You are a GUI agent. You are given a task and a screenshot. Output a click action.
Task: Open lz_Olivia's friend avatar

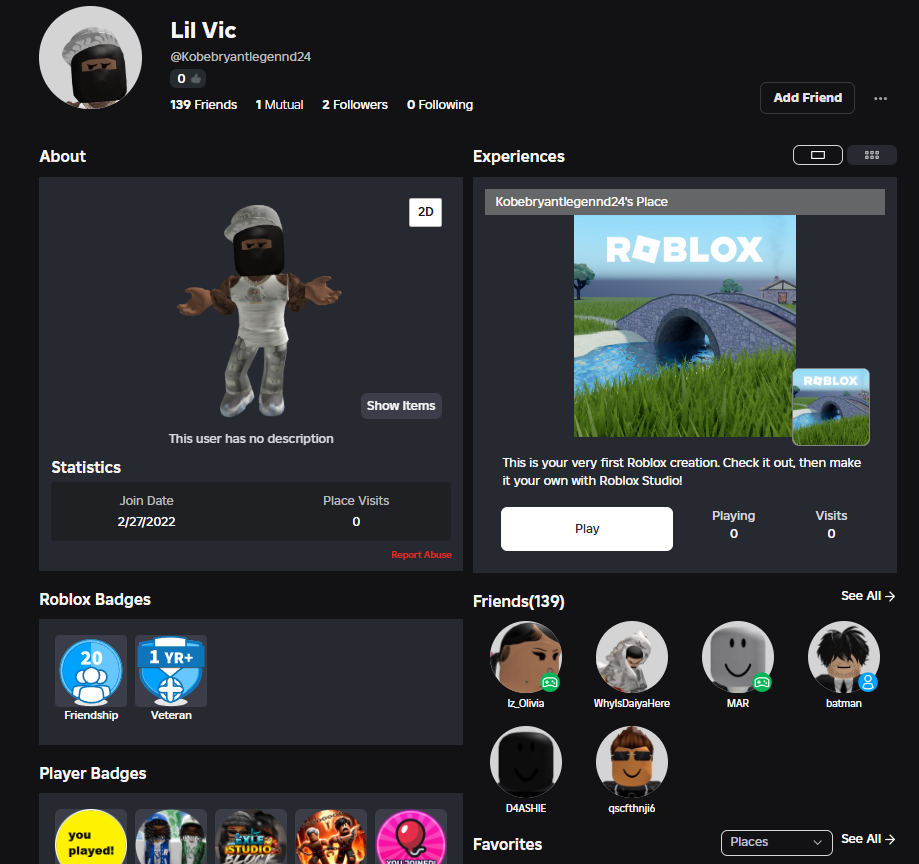pos(526,657)
